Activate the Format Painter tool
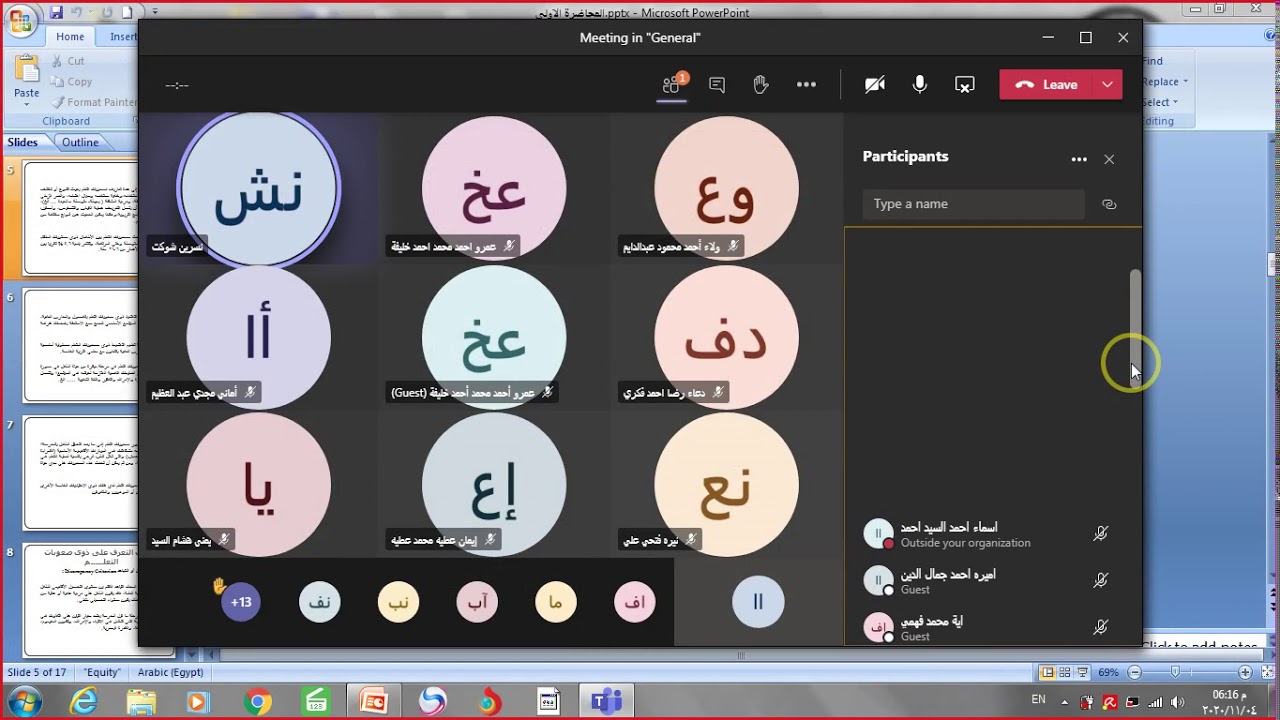Image resolution: width=1280 pixels, height=720 pixels. [x=93, y=102]
